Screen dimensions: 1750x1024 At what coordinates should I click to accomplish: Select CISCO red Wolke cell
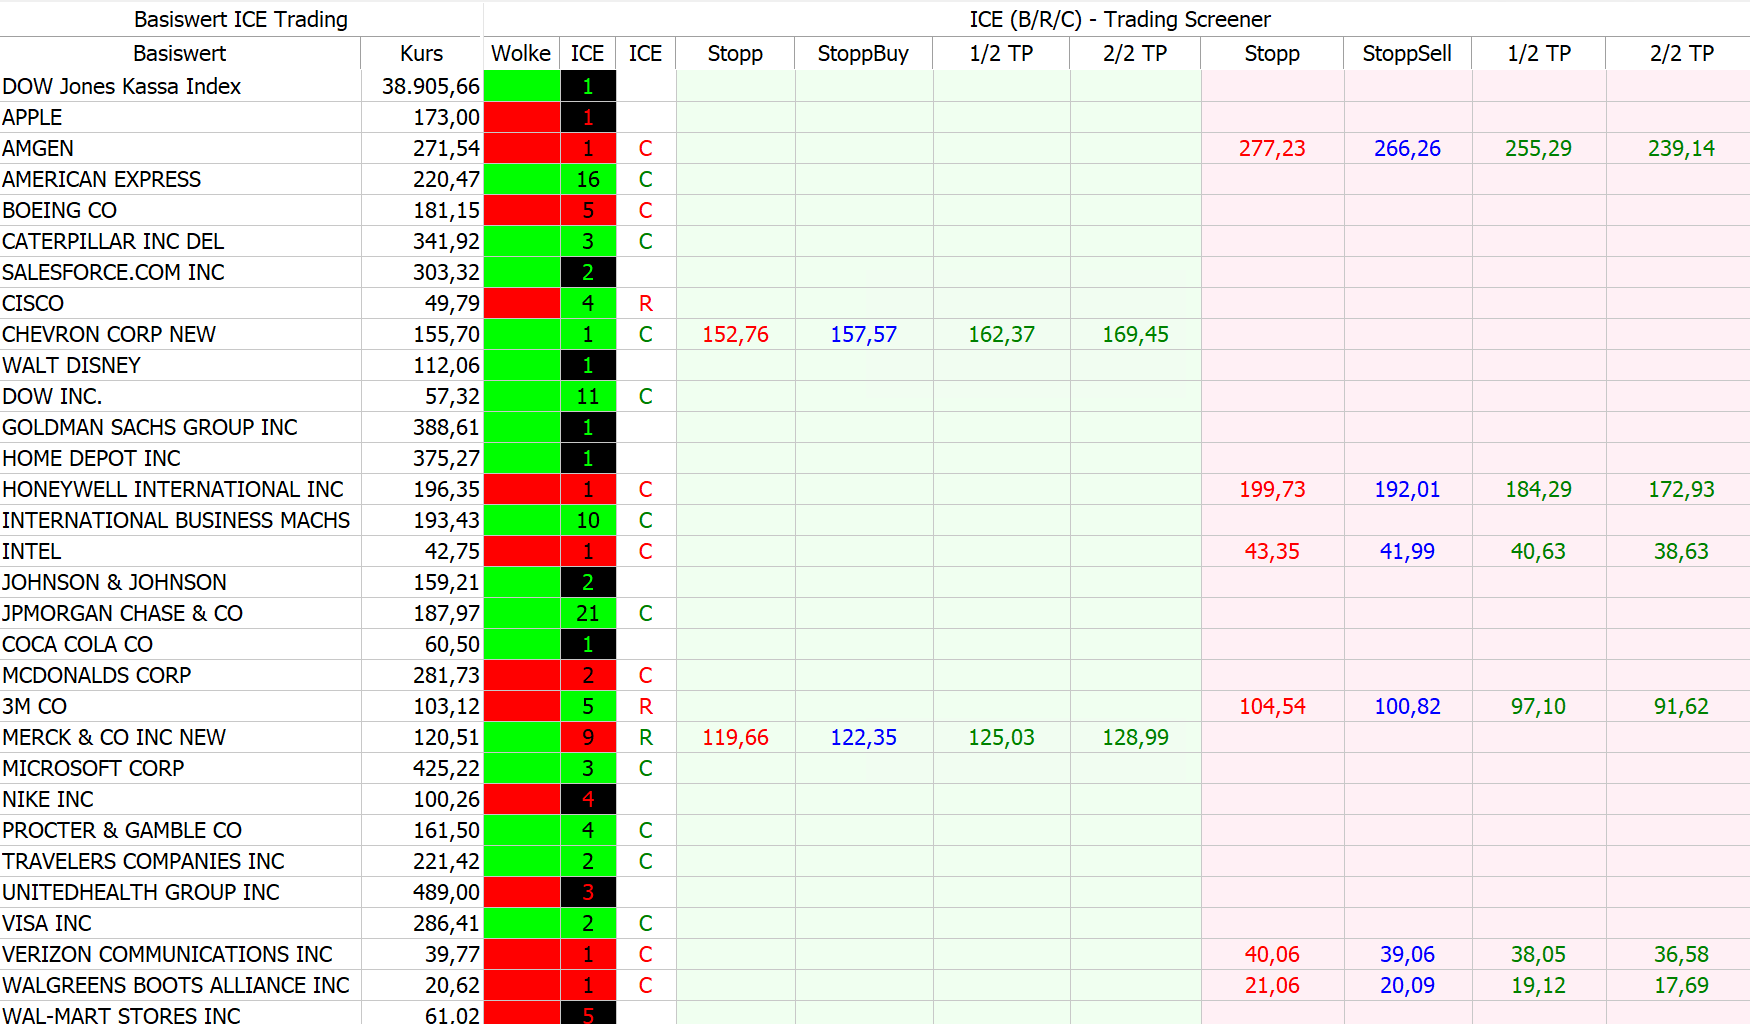521,303
